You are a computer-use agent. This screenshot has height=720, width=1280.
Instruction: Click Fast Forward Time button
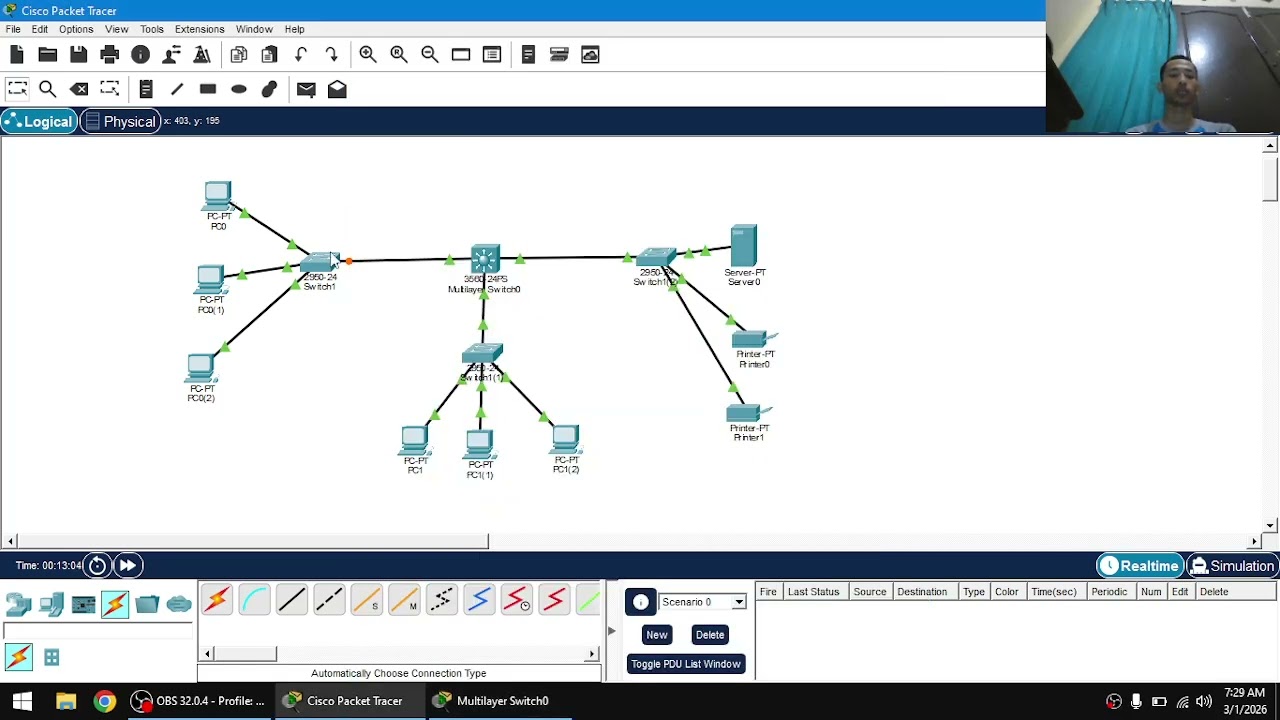pos(128,566)
